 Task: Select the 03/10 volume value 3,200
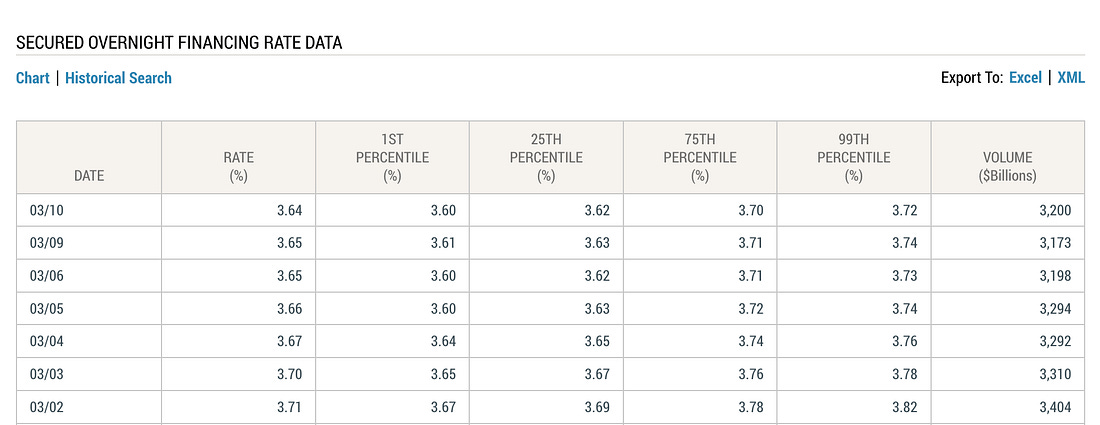(x=1055, y=210)
